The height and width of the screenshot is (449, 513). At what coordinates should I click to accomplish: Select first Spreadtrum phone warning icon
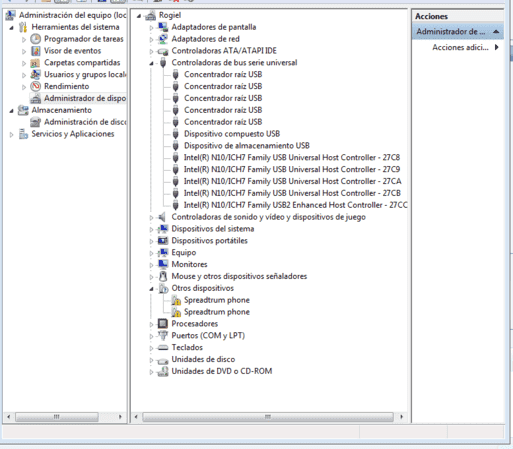pyautogui.click(x=176, y=300)
